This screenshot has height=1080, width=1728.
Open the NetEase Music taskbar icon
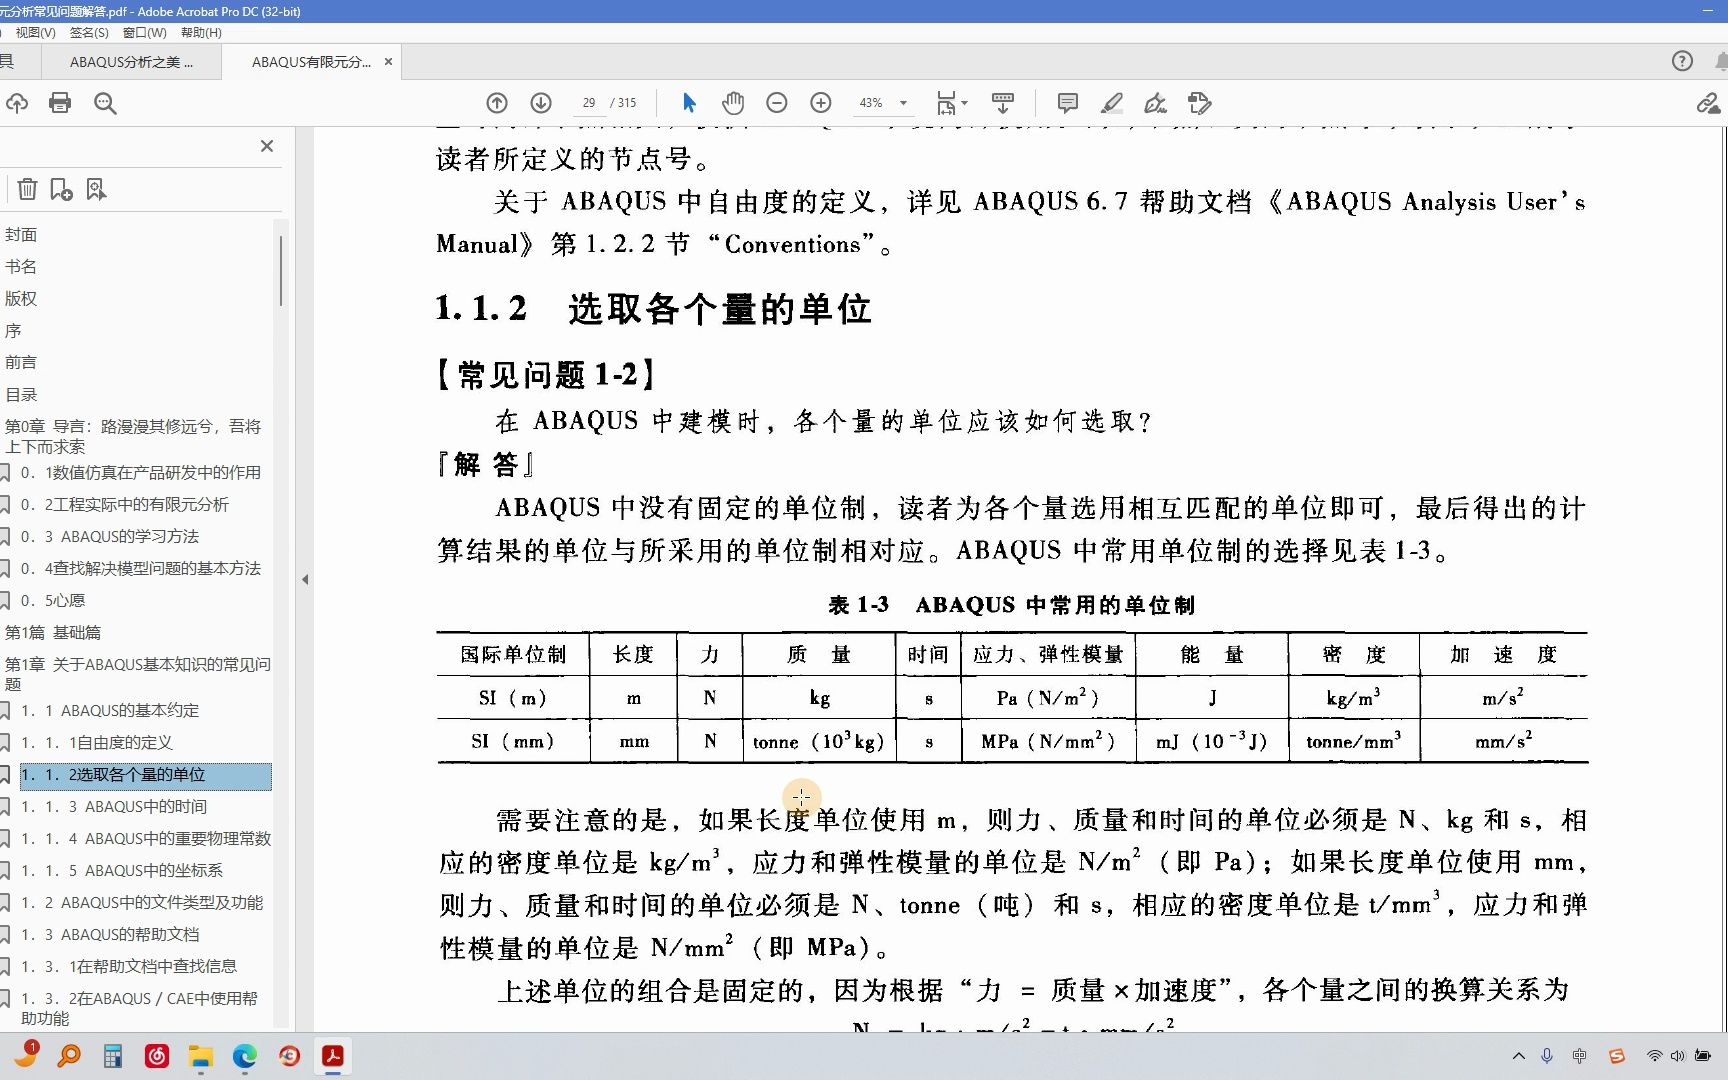157,1056
